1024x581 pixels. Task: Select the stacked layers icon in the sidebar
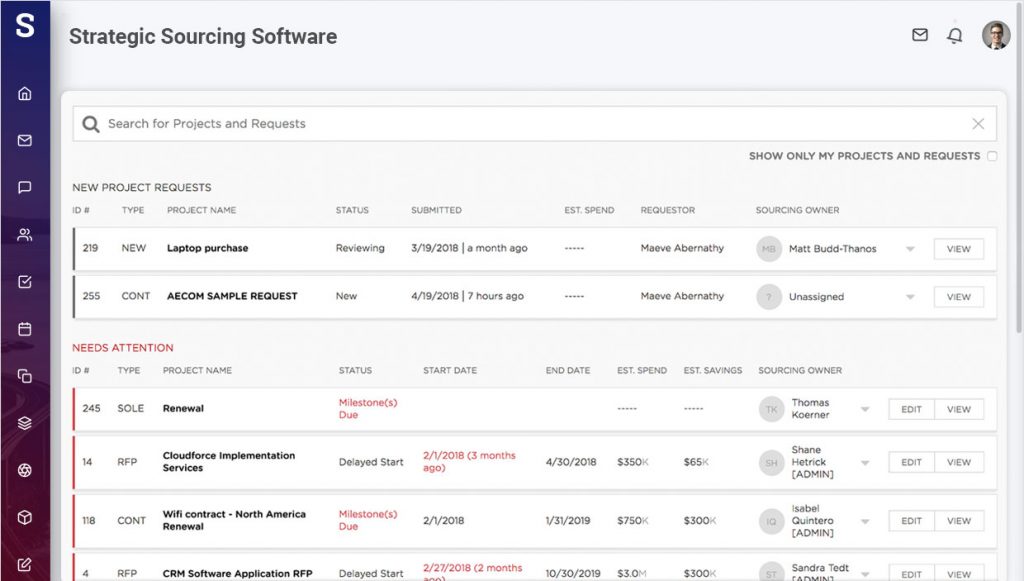pos(27,423)
